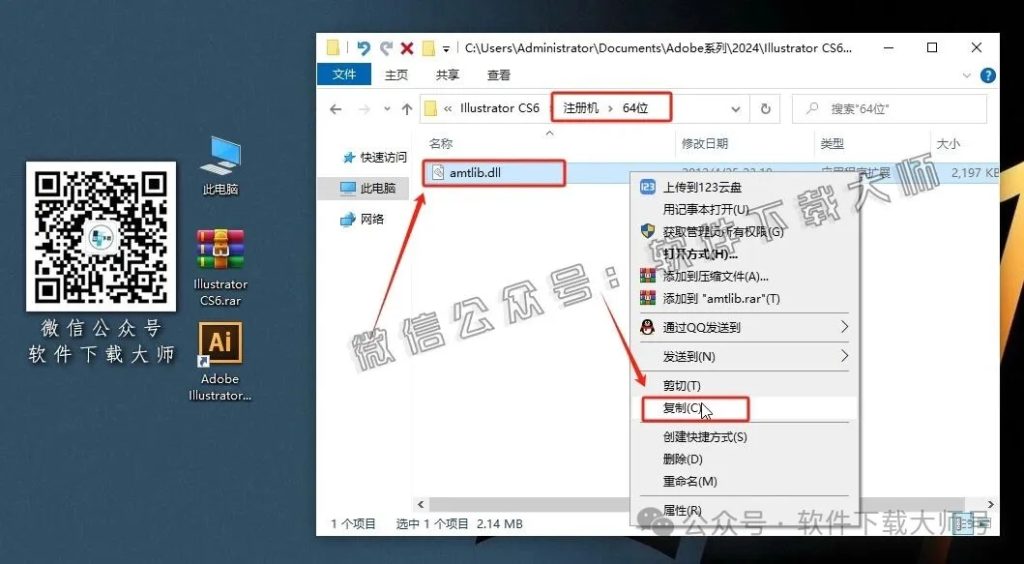Select 此电脑 in navigation pane
The width and height of the screenshot is (1024, 564).
pos(369,188)
